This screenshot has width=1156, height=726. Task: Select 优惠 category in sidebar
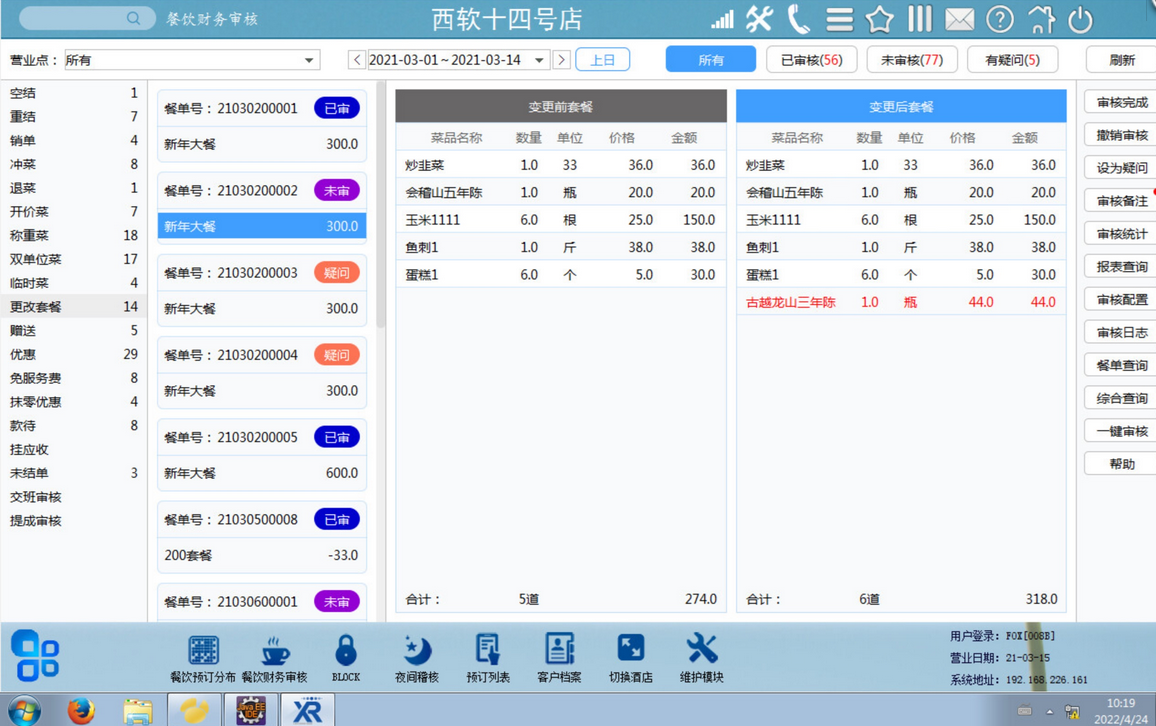pyautogui.click(x=74, y=355)
